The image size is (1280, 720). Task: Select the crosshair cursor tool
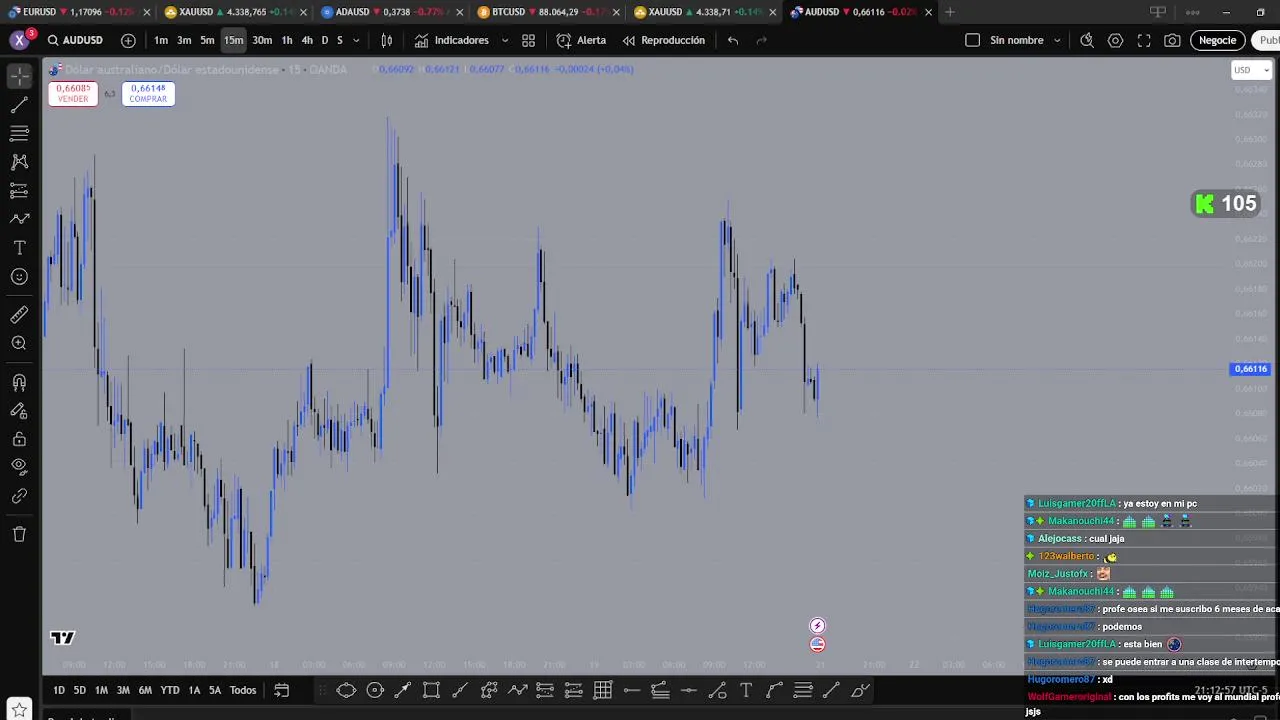pyautogui.click(x=19, y=76)
